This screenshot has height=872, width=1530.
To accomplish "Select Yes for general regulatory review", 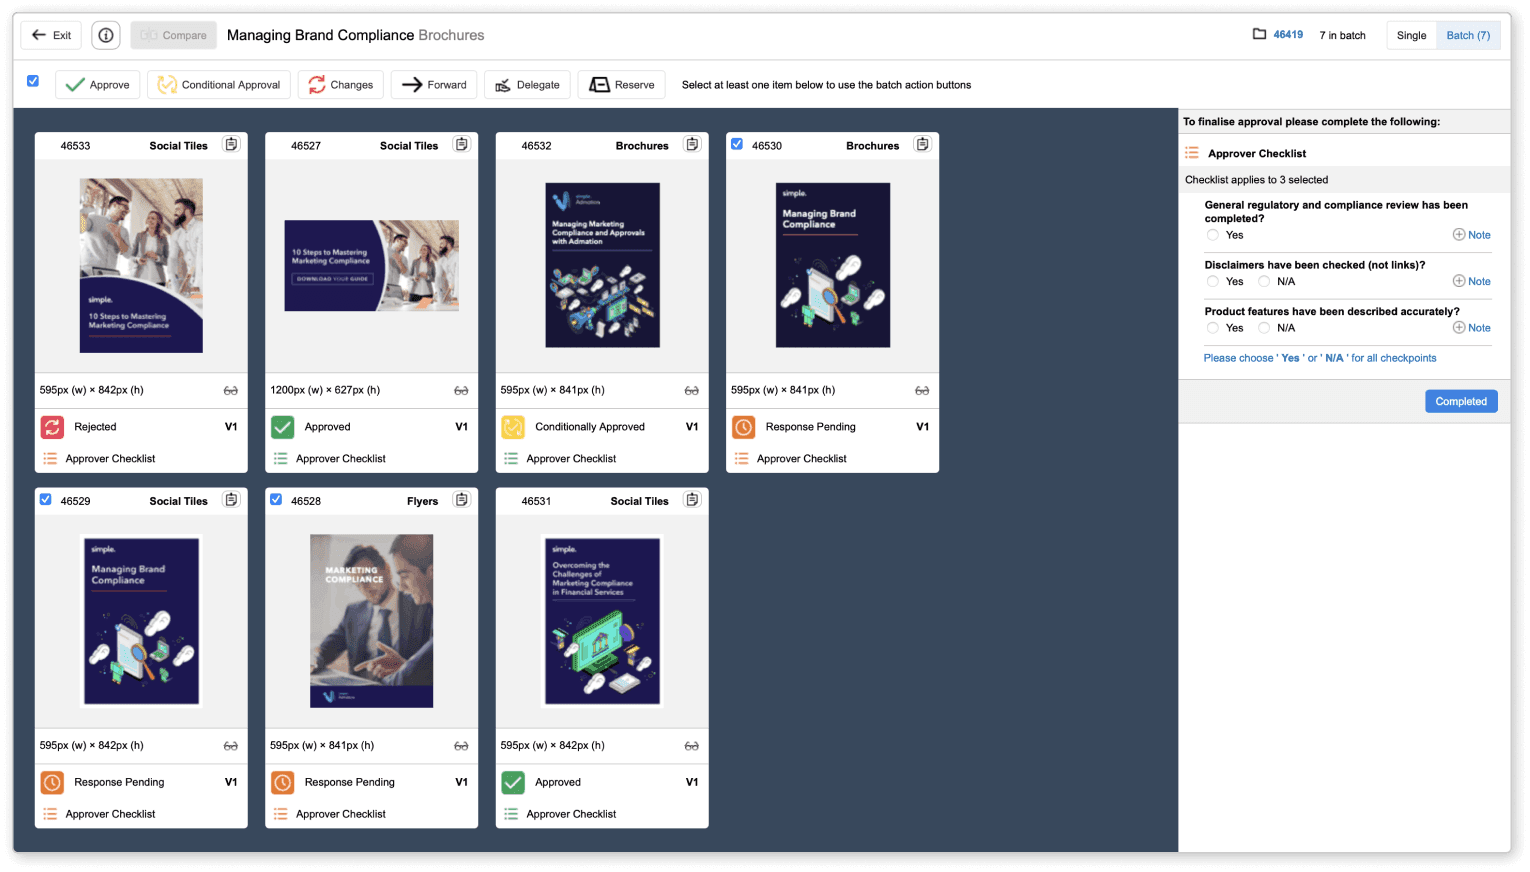I will (1213, 235).
